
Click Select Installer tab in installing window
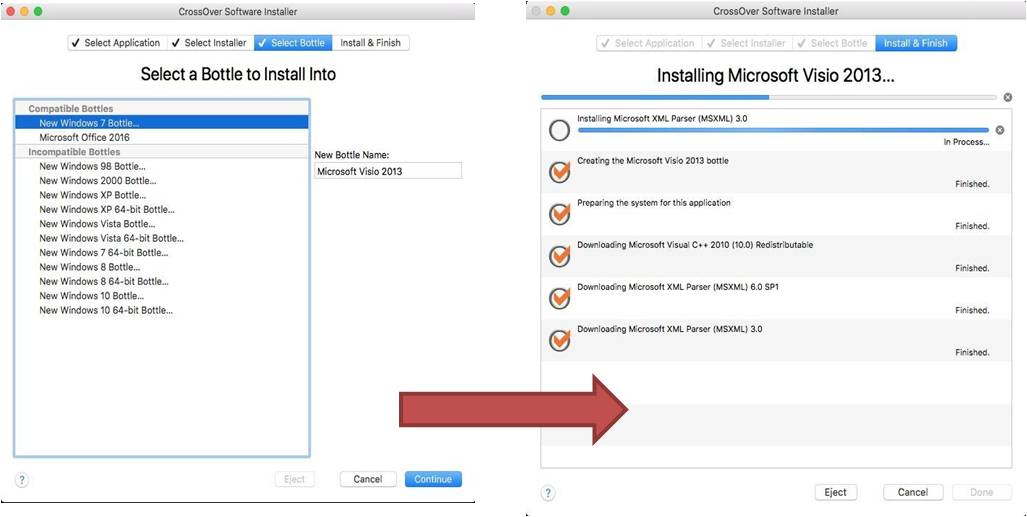tap(747, 43)
